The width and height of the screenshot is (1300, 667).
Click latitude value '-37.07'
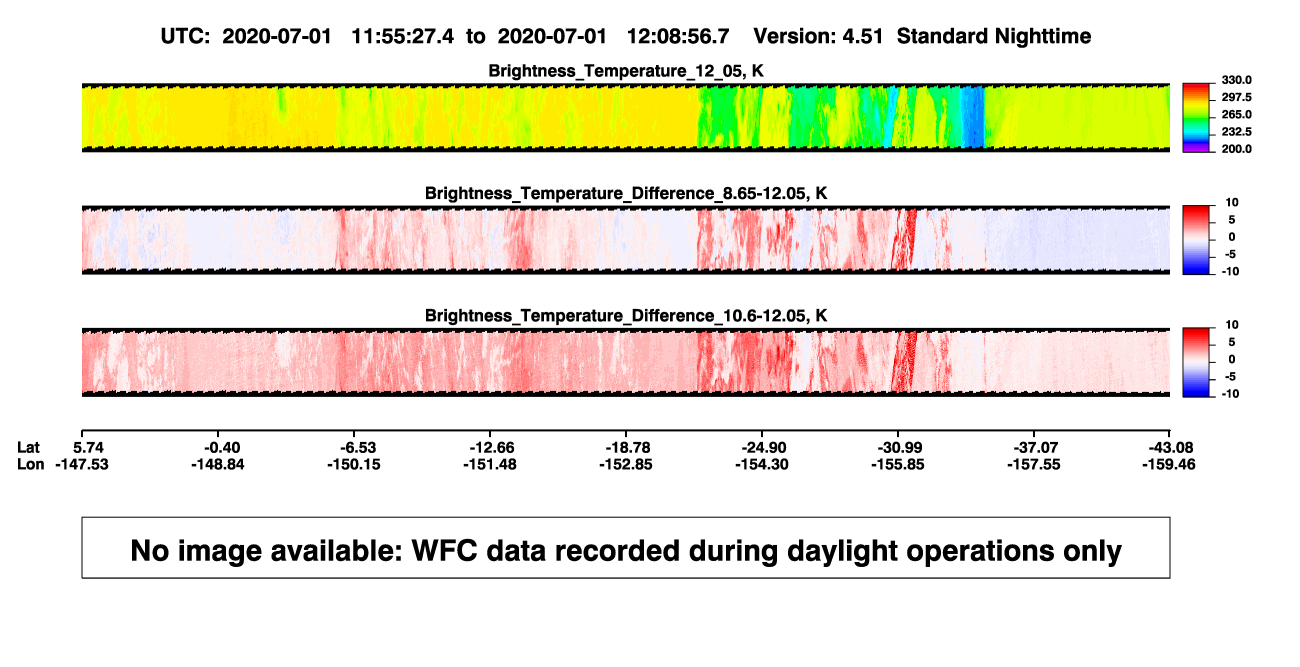click(1034, 447)
